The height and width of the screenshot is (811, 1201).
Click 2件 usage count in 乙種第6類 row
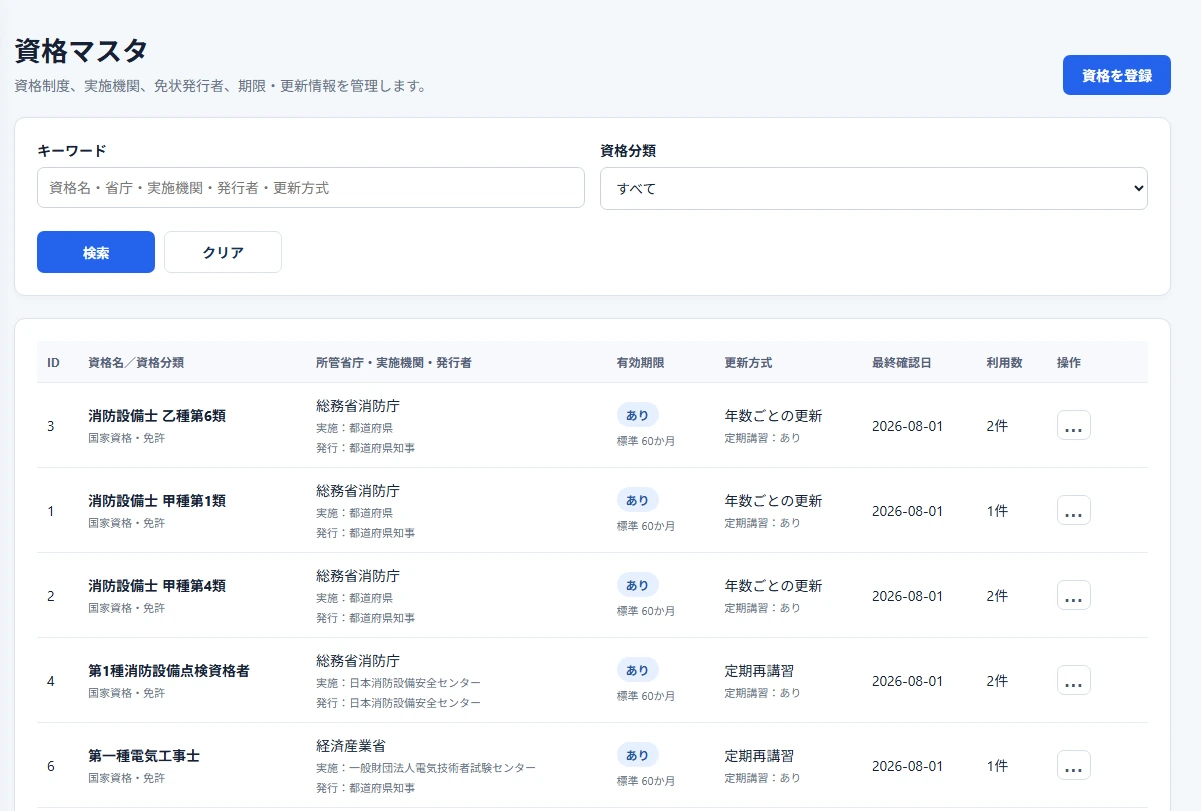point(997,426)
